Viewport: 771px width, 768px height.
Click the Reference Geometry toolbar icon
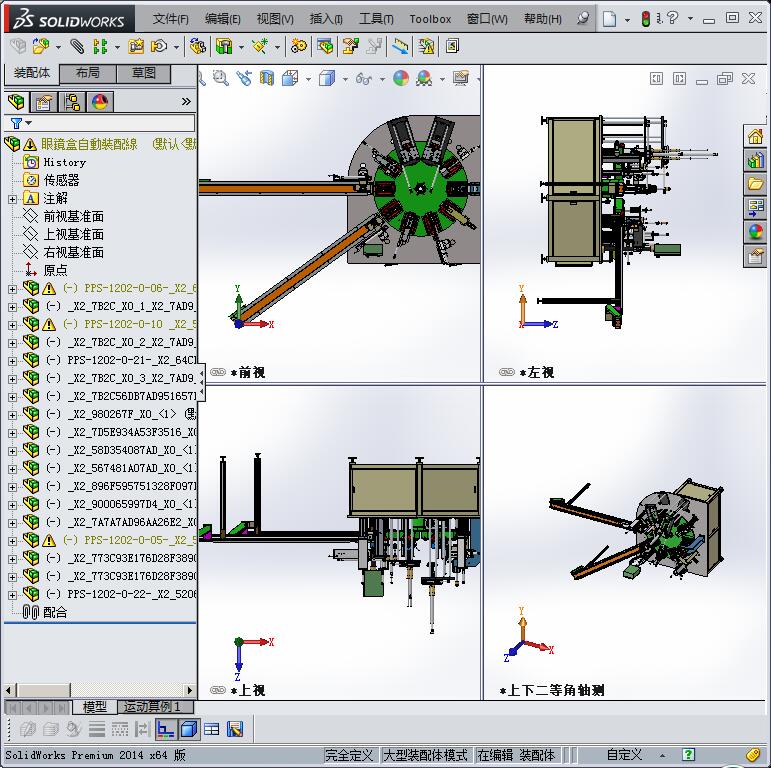coord(260,47)
